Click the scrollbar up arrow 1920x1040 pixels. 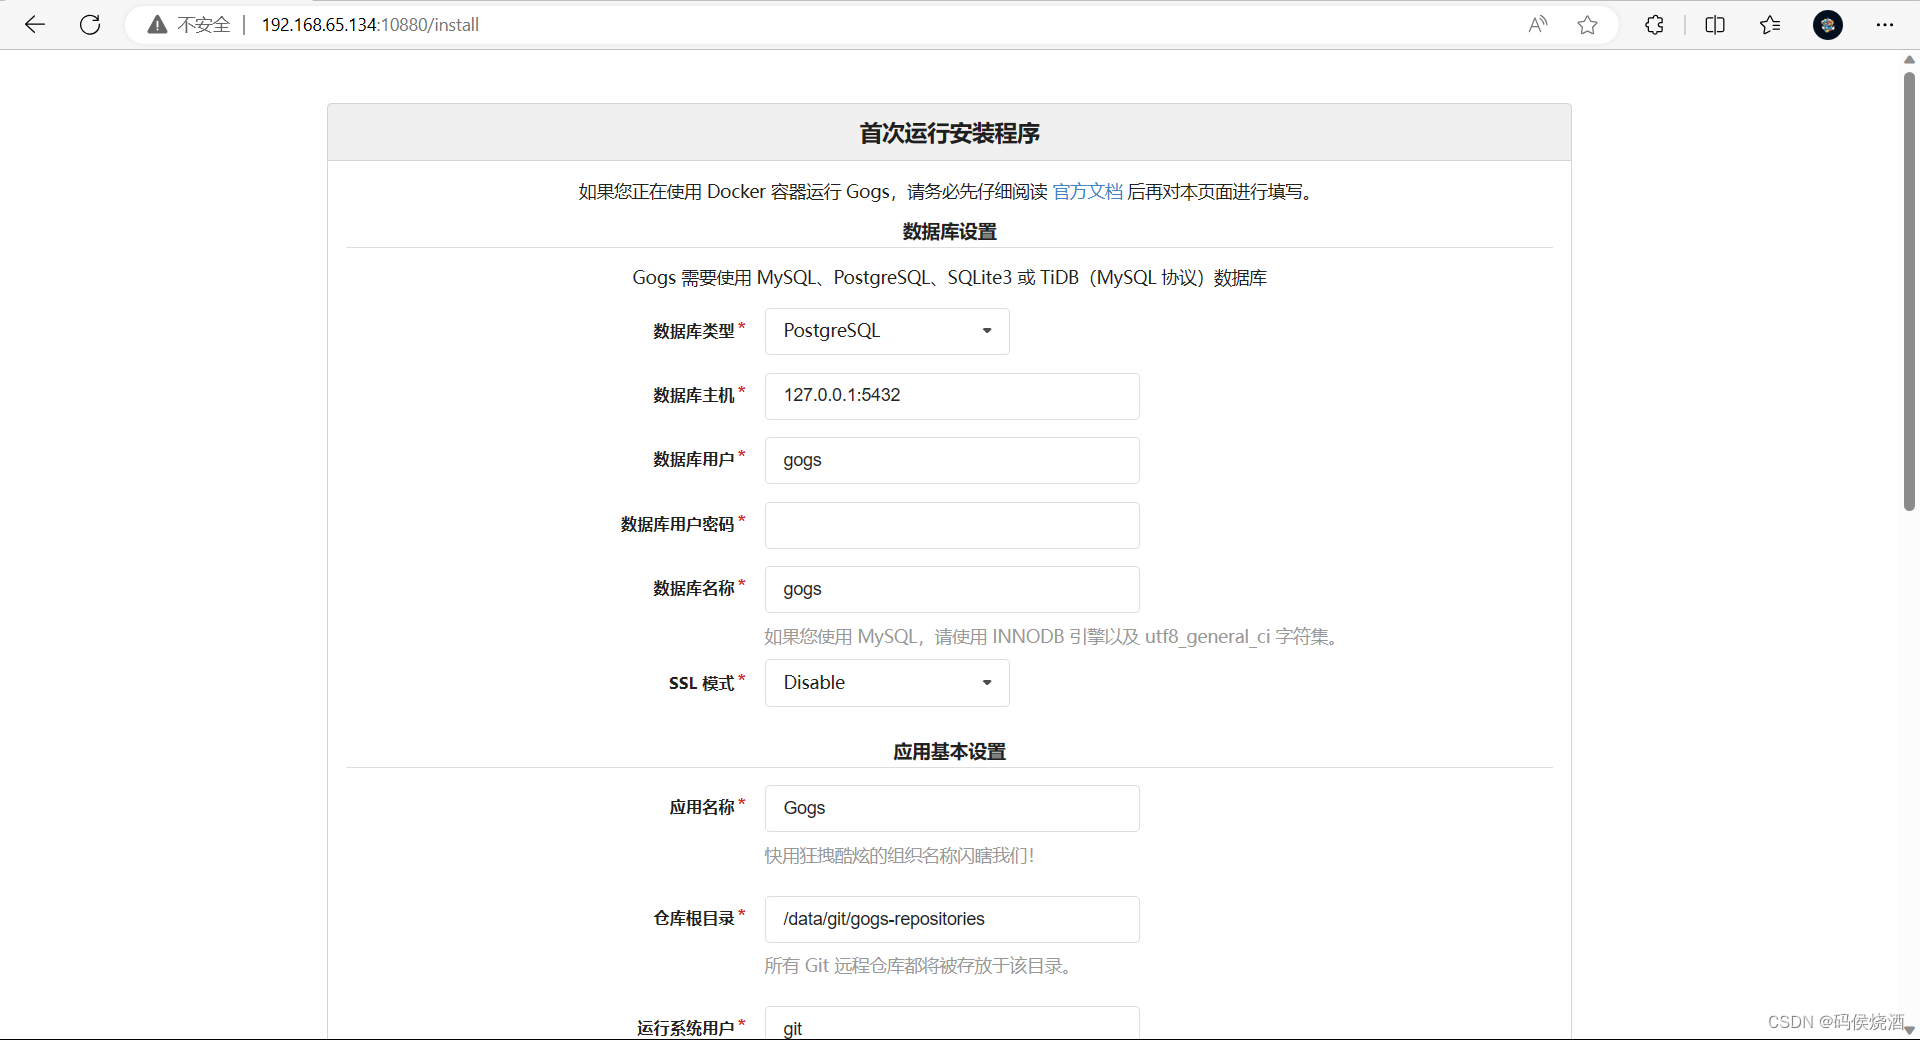1909,59
